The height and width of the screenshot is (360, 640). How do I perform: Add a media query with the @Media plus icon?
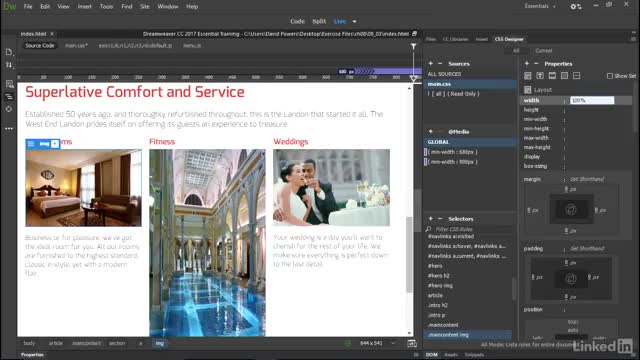tap(431, 131)
